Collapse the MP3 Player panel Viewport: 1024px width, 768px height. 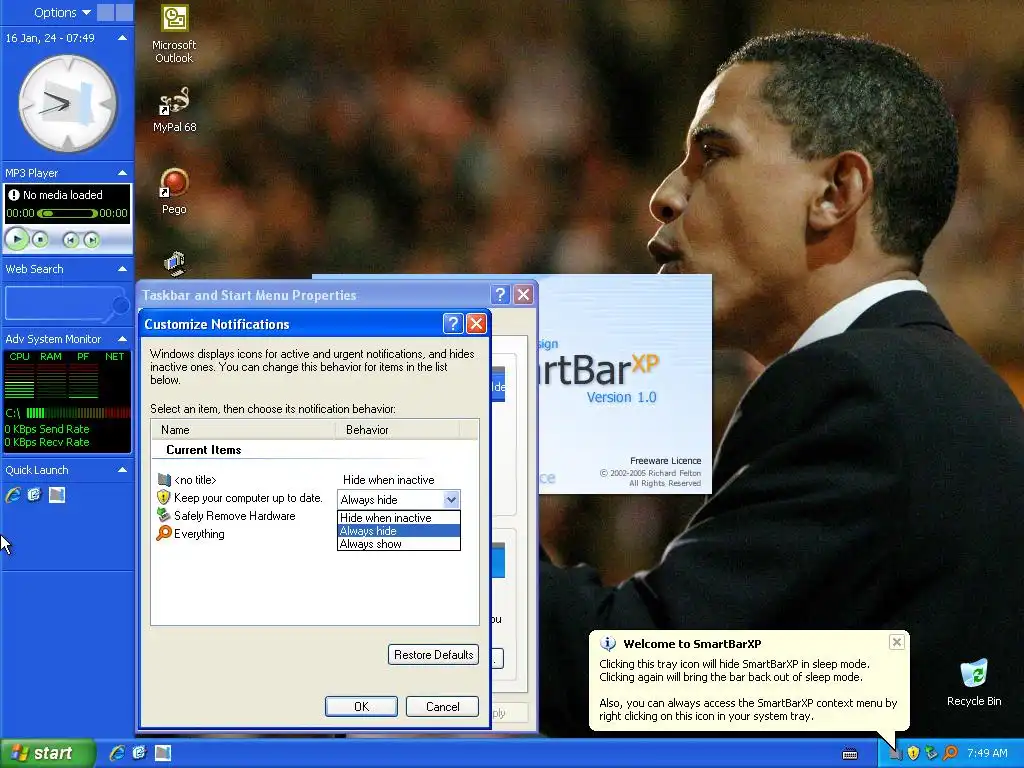pyautogui.click(x=122, y=173)
